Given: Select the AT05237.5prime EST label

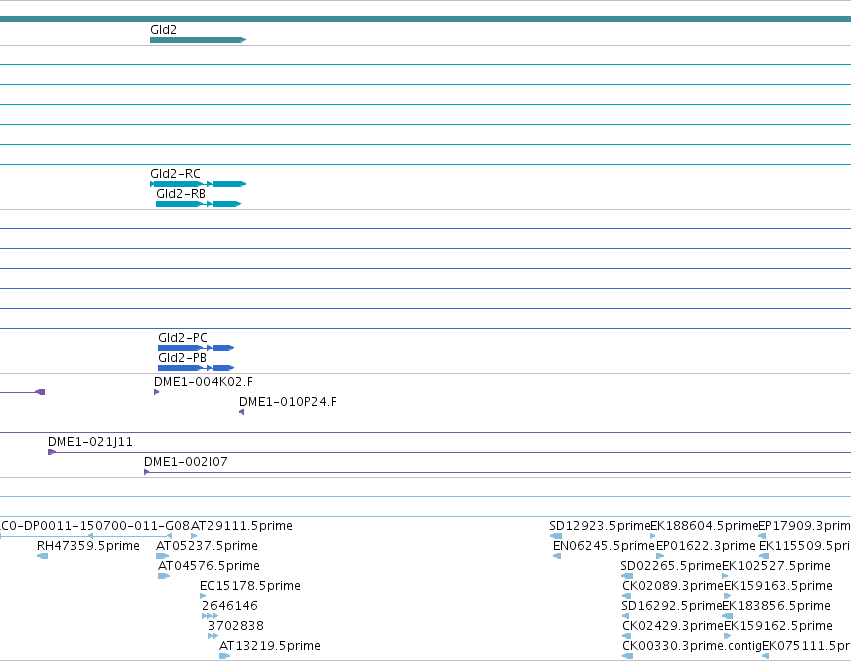Looking at the screenshot, I should [207, 546].
